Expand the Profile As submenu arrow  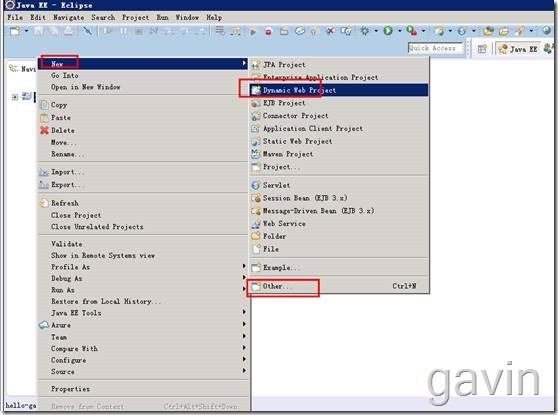[x=244, y=266]
